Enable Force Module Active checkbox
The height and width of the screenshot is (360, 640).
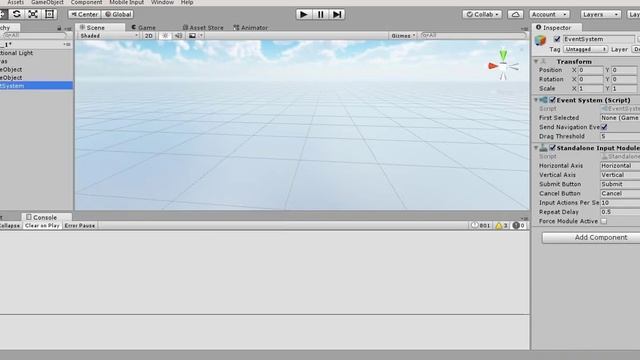604,221
